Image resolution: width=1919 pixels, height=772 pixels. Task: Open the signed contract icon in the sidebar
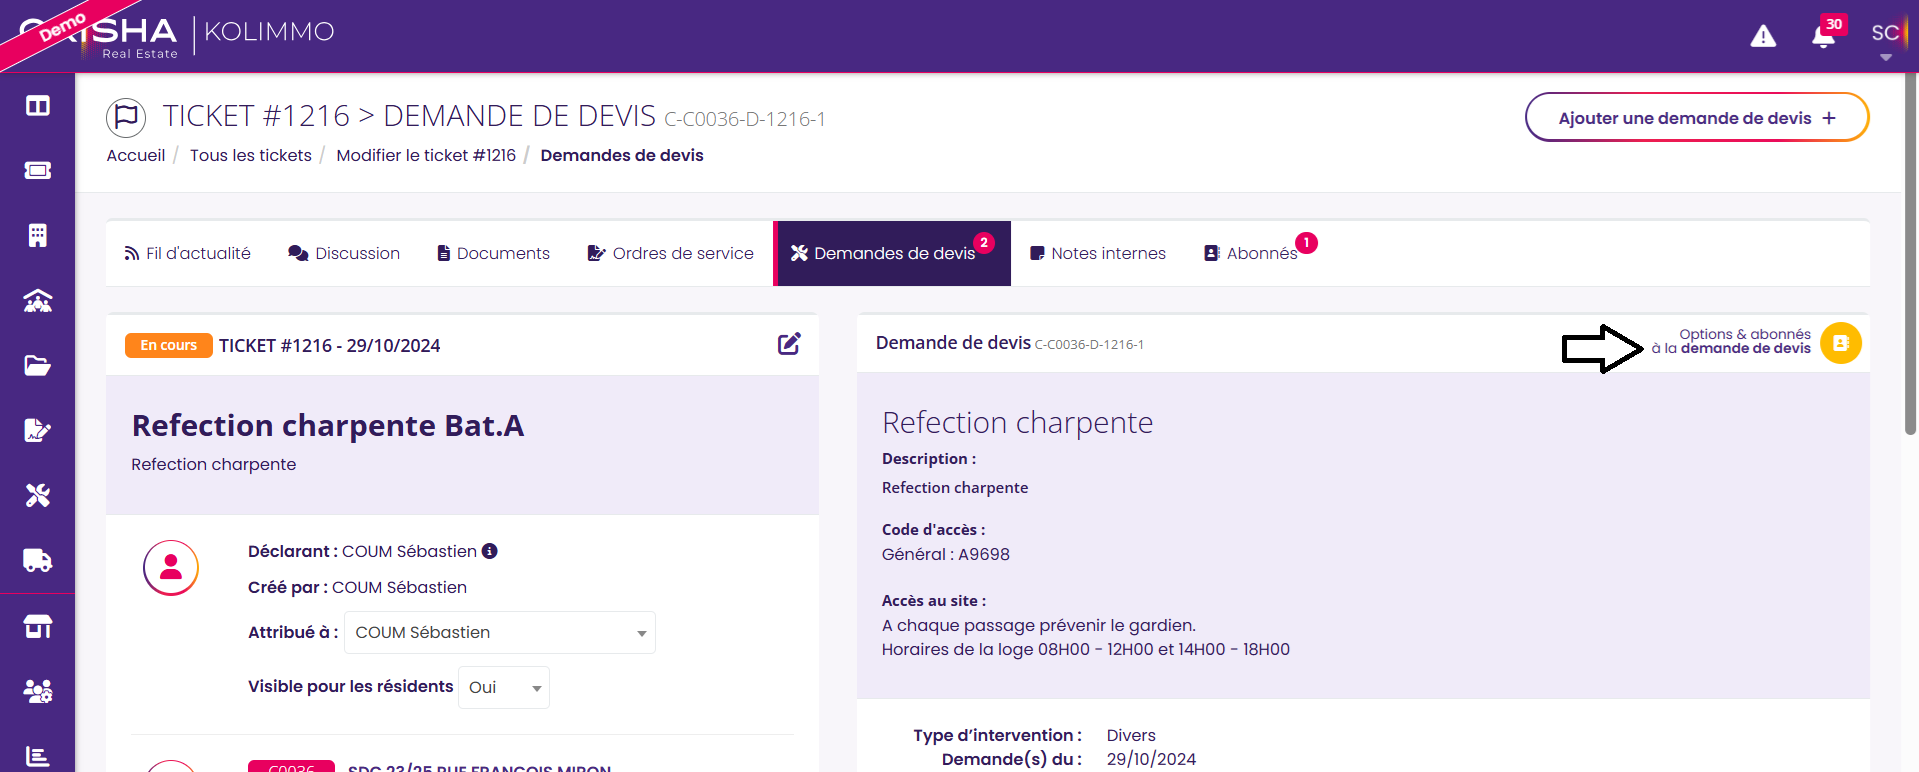pyautogui.click(x=38, y=431)
